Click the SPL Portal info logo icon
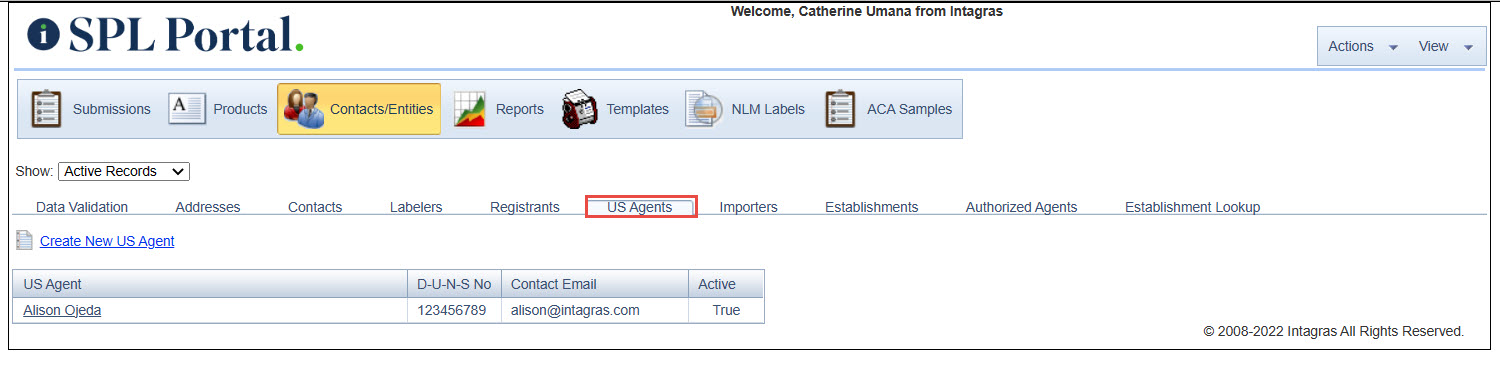1500x365 pixels. pyautogui.click(x=44, y=34)
